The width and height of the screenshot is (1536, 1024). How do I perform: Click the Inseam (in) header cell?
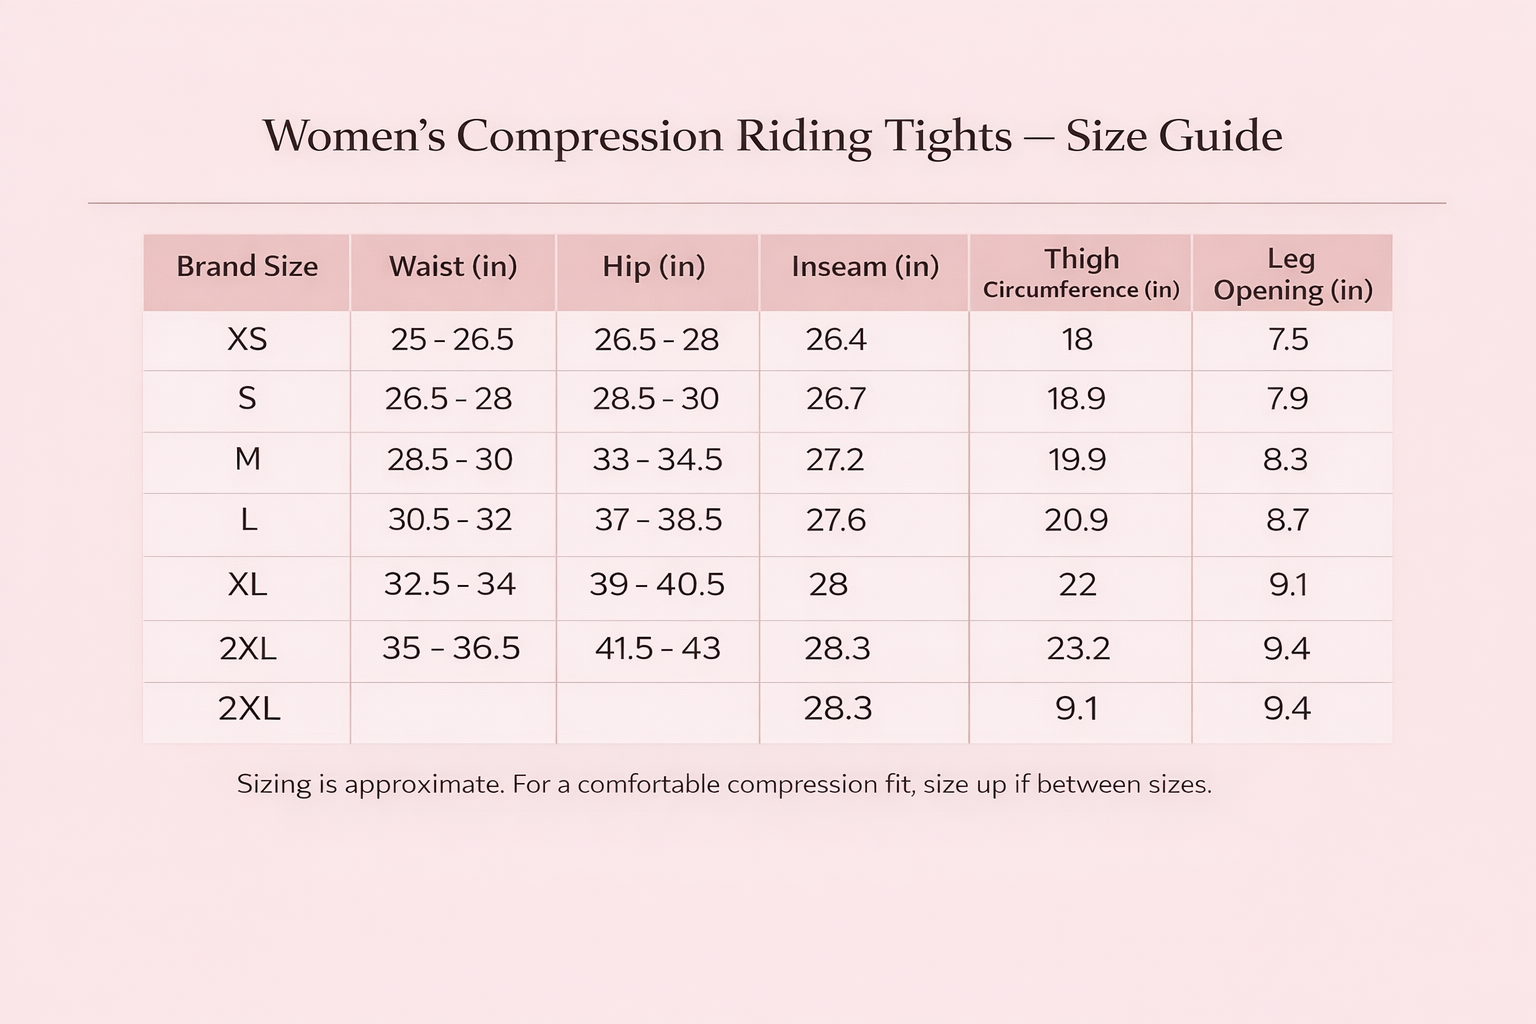tap(865, 267)
